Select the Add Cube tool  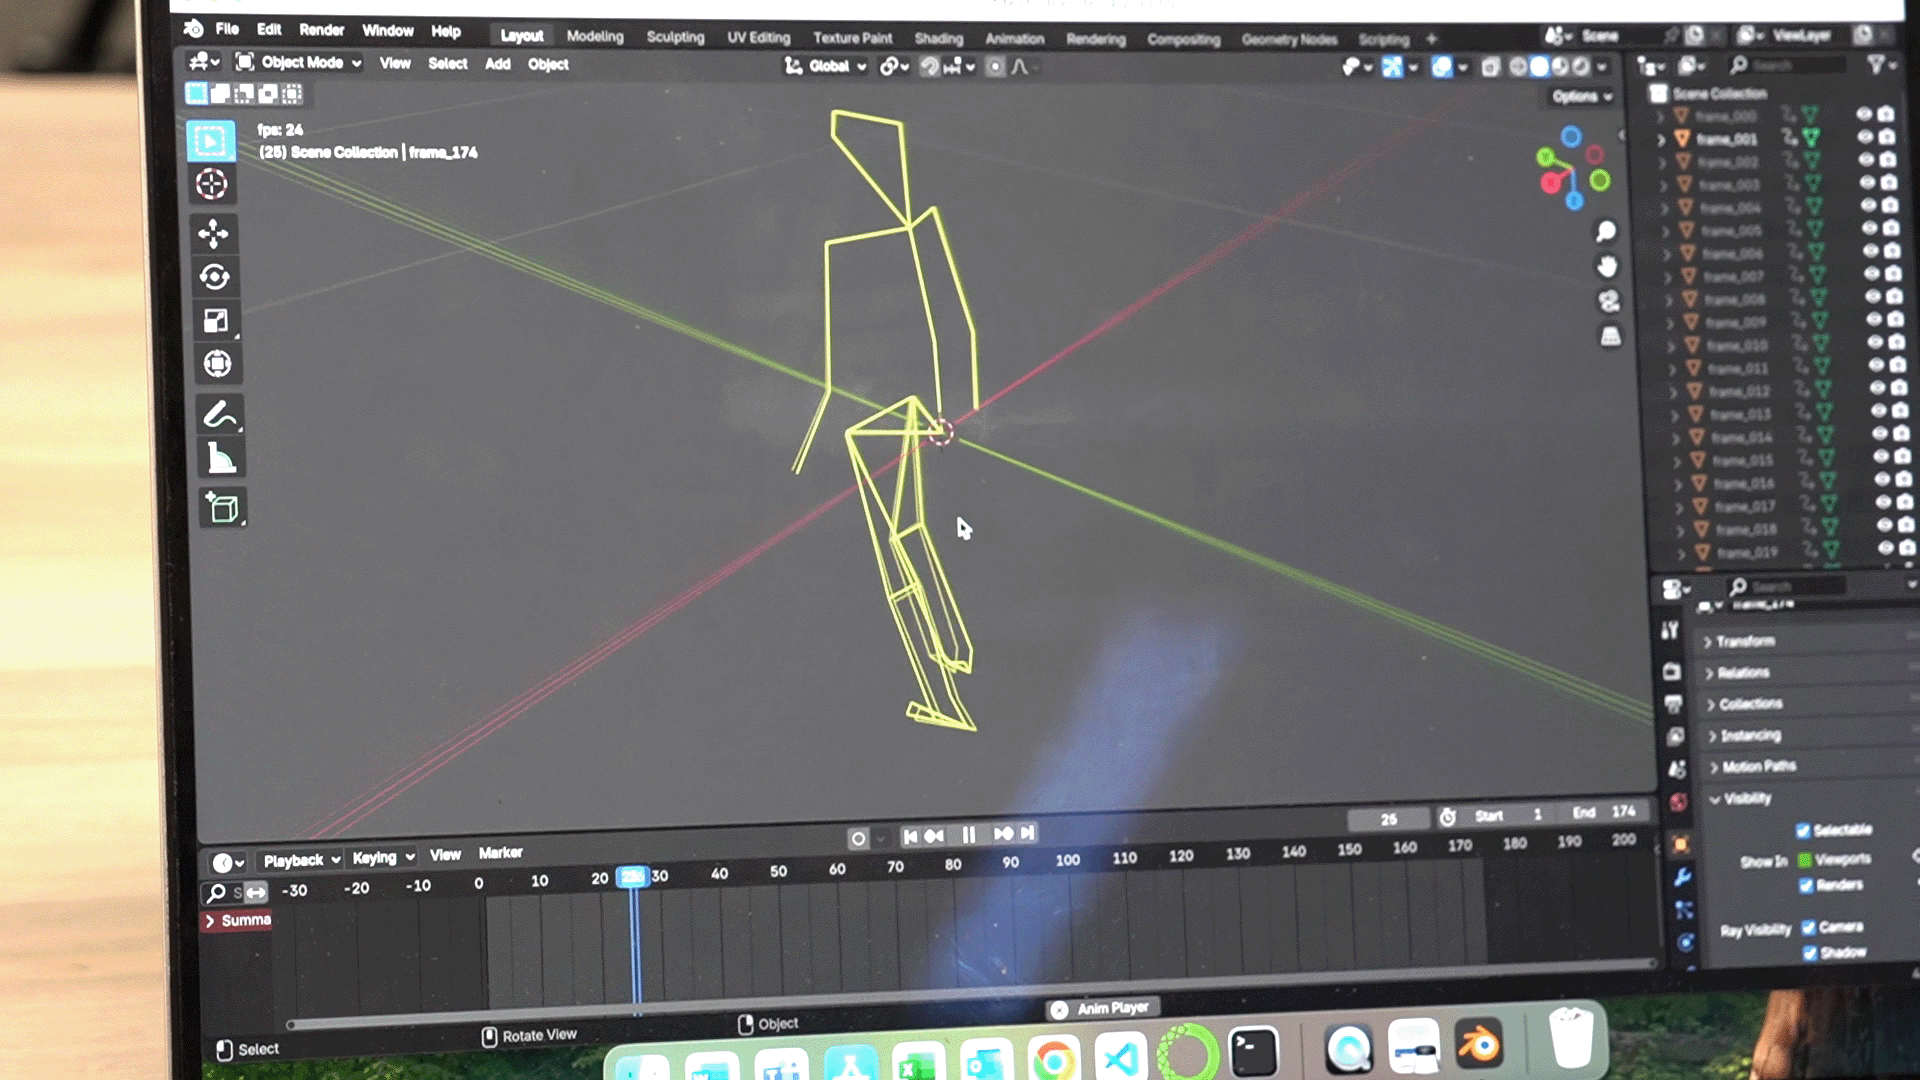pos(223,508)
